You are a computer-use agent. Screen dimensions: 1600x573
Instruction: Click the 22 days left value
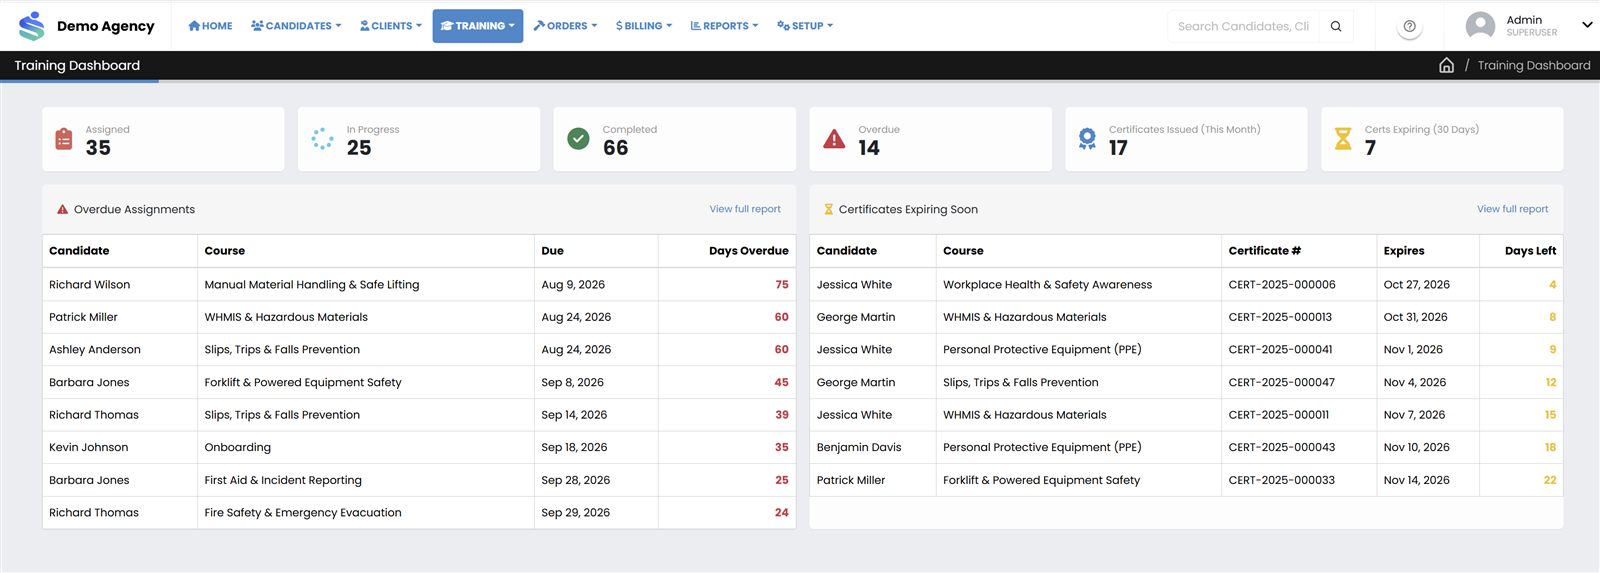point(1550,480)
